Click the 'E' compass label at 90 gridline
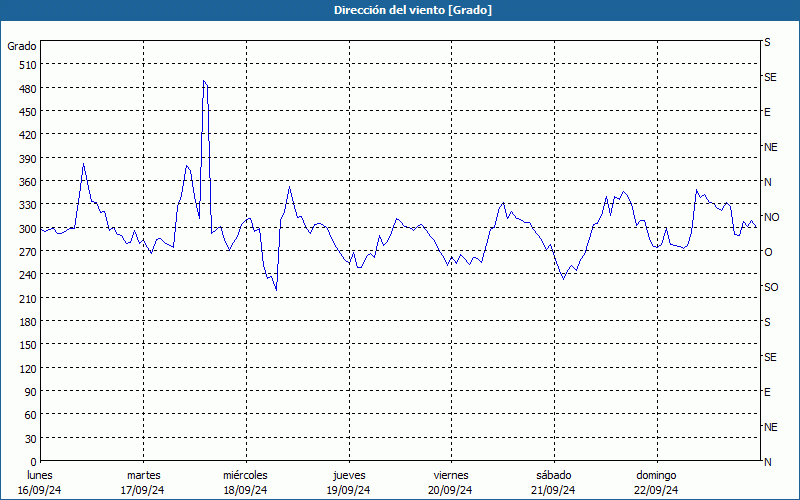The width and height of the screenshot is (800, 500). pyautogui.click(x=767, y=392)
